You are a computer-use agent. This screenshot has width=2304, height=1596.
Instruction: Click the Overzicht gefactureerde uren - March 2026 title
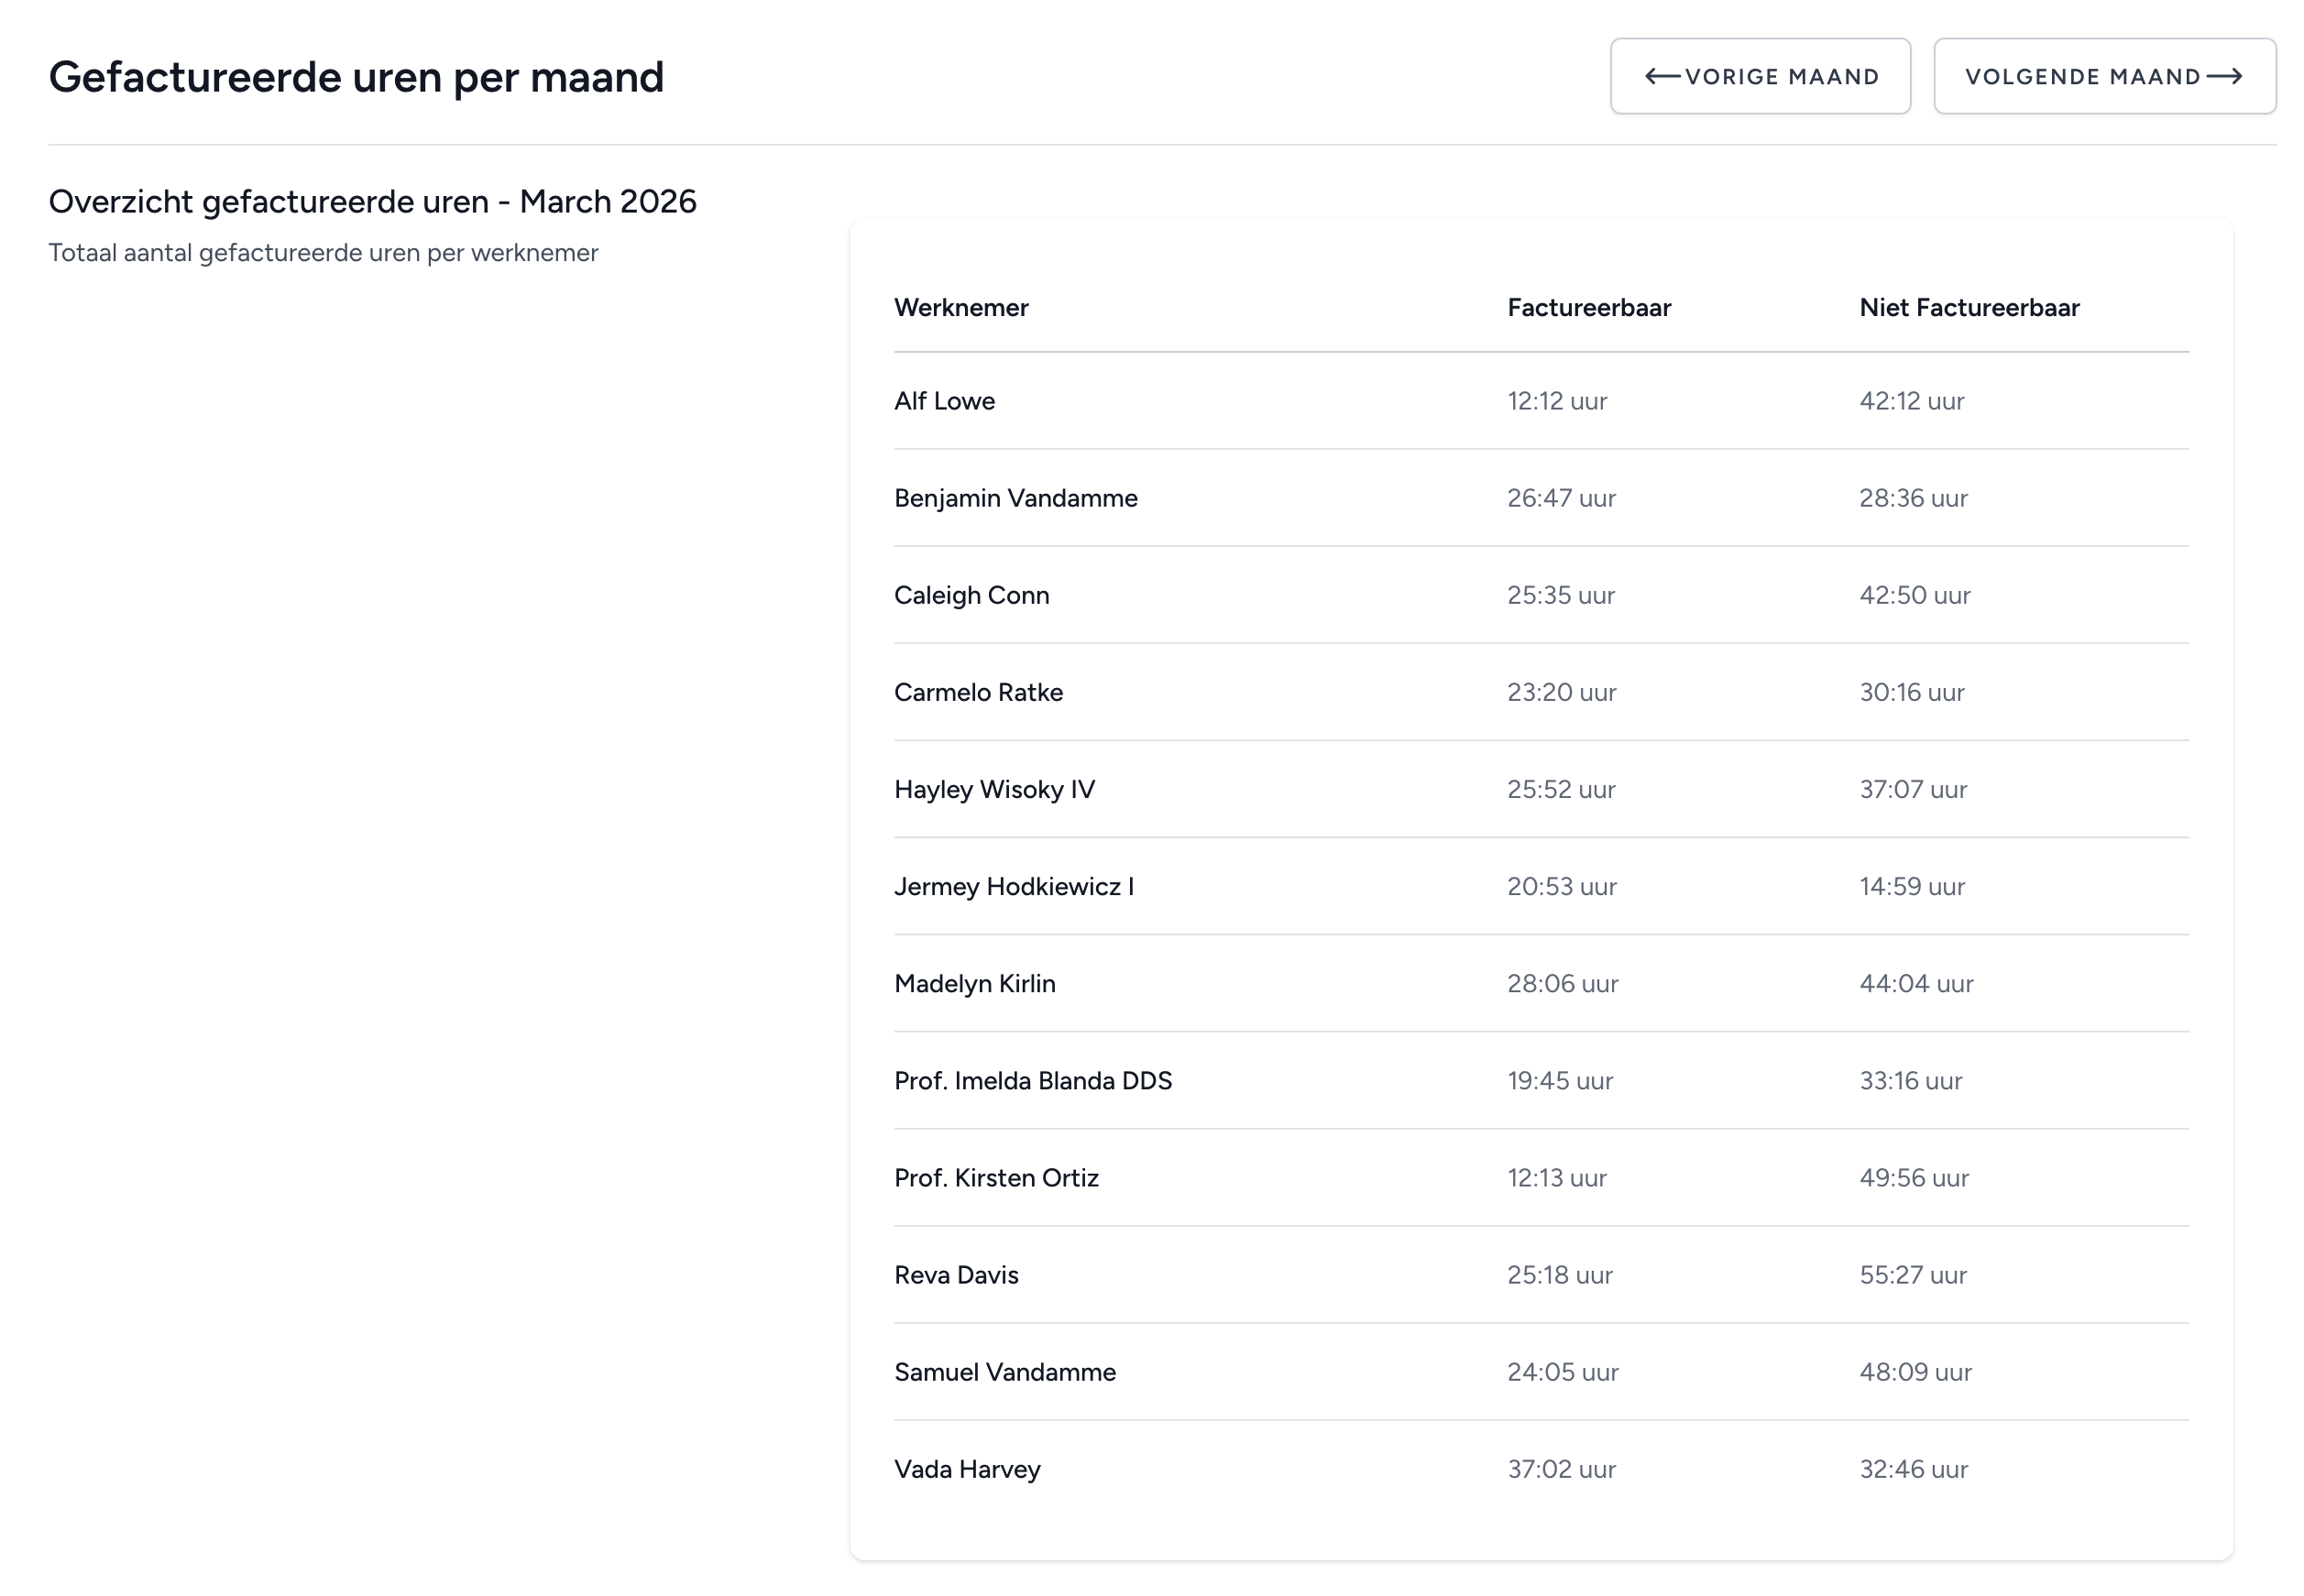click(x=372, y=201)
